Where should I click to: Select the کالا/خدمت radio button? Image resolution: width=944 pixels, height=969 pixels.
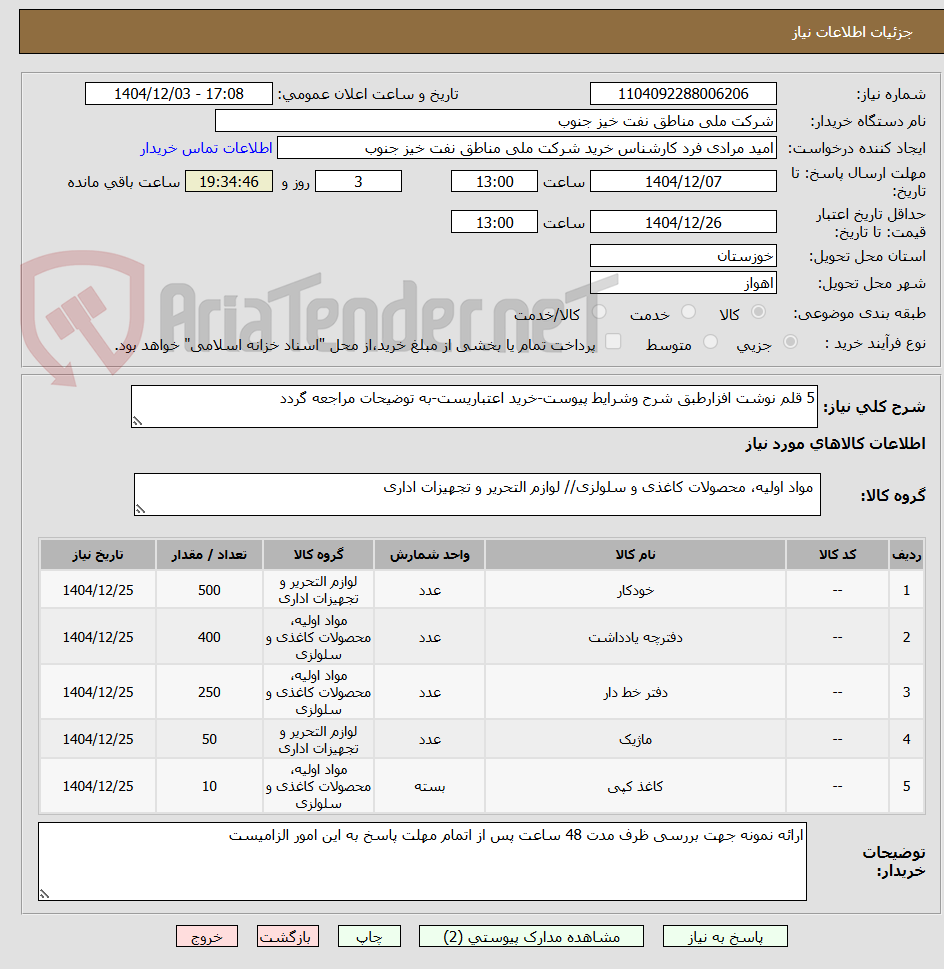599,312
